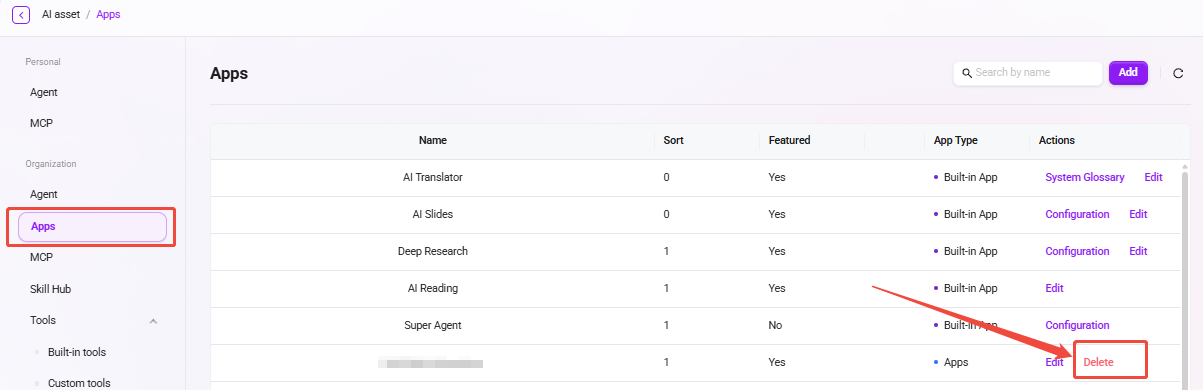
Task: Open Configuration for Deep Research
Action: pyautogui.click(x=1077, y=251)
